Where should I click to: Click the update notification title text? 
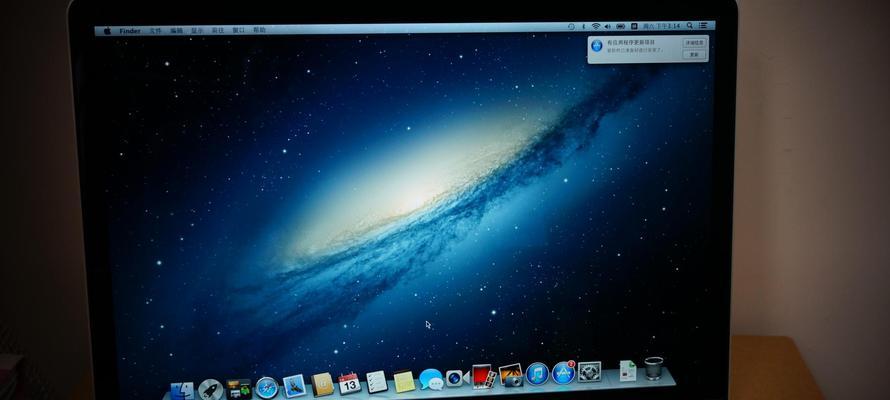coord(631,43)
